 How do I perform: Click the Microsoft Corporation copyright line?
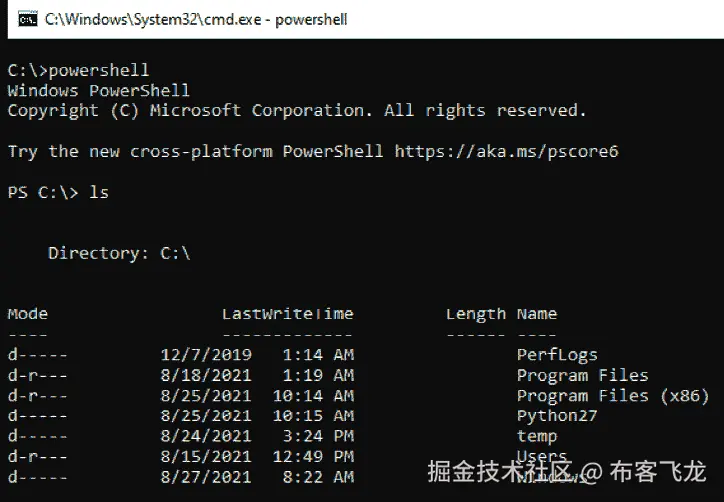pos(296,110)
